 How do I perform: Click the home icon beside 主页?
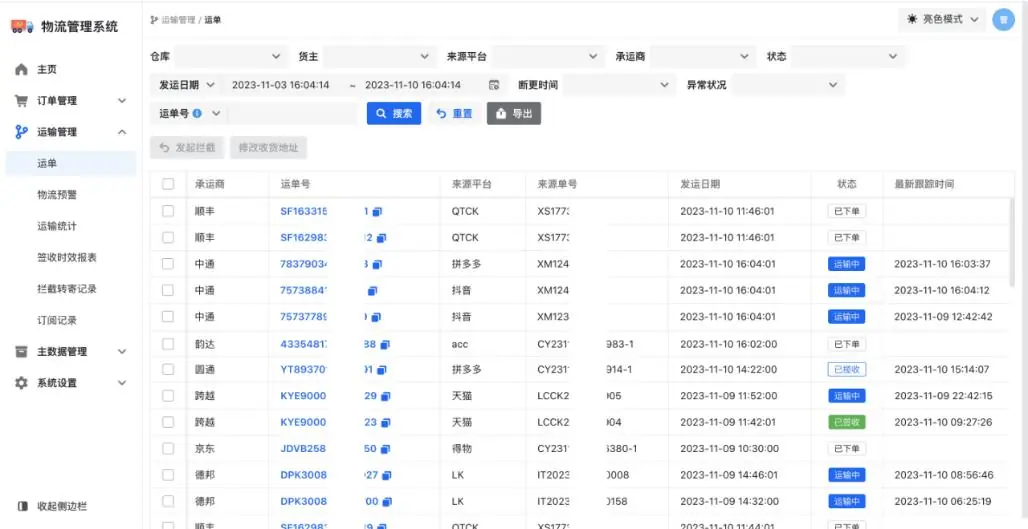pos(22,69)
